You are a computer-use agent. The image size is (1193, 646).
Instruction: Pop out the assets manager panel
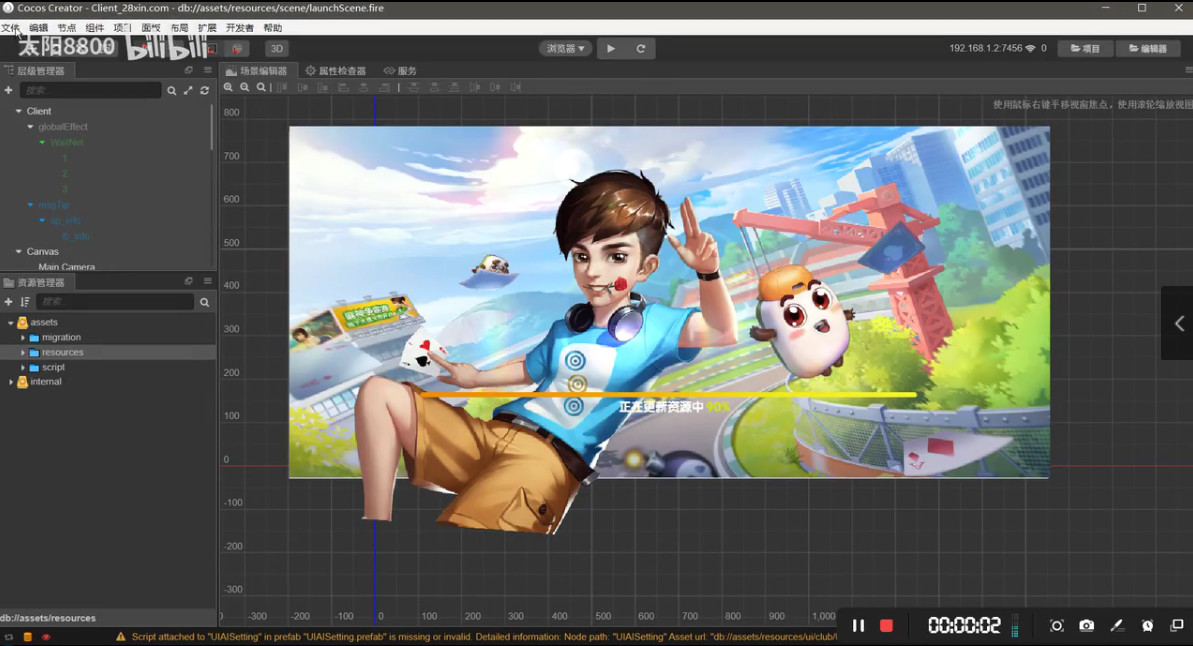(x=189, y=282)
